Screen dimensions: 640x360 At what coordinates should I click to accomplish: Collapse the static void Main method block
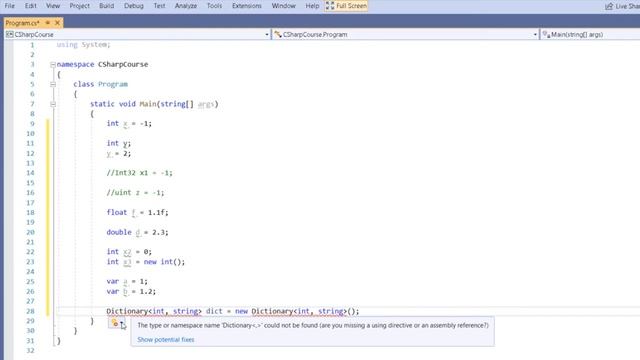tap(53, 104)
